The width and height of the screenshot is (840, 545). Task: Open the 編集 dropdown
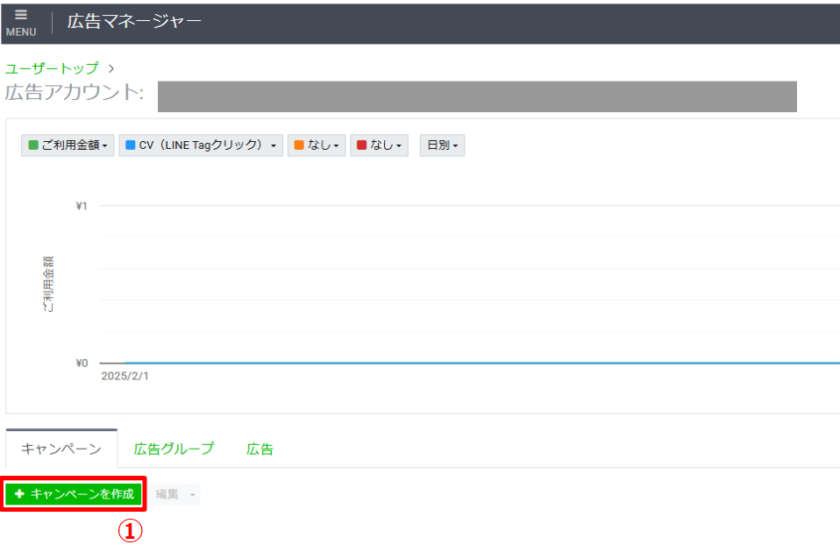click(x=176, y=494)
